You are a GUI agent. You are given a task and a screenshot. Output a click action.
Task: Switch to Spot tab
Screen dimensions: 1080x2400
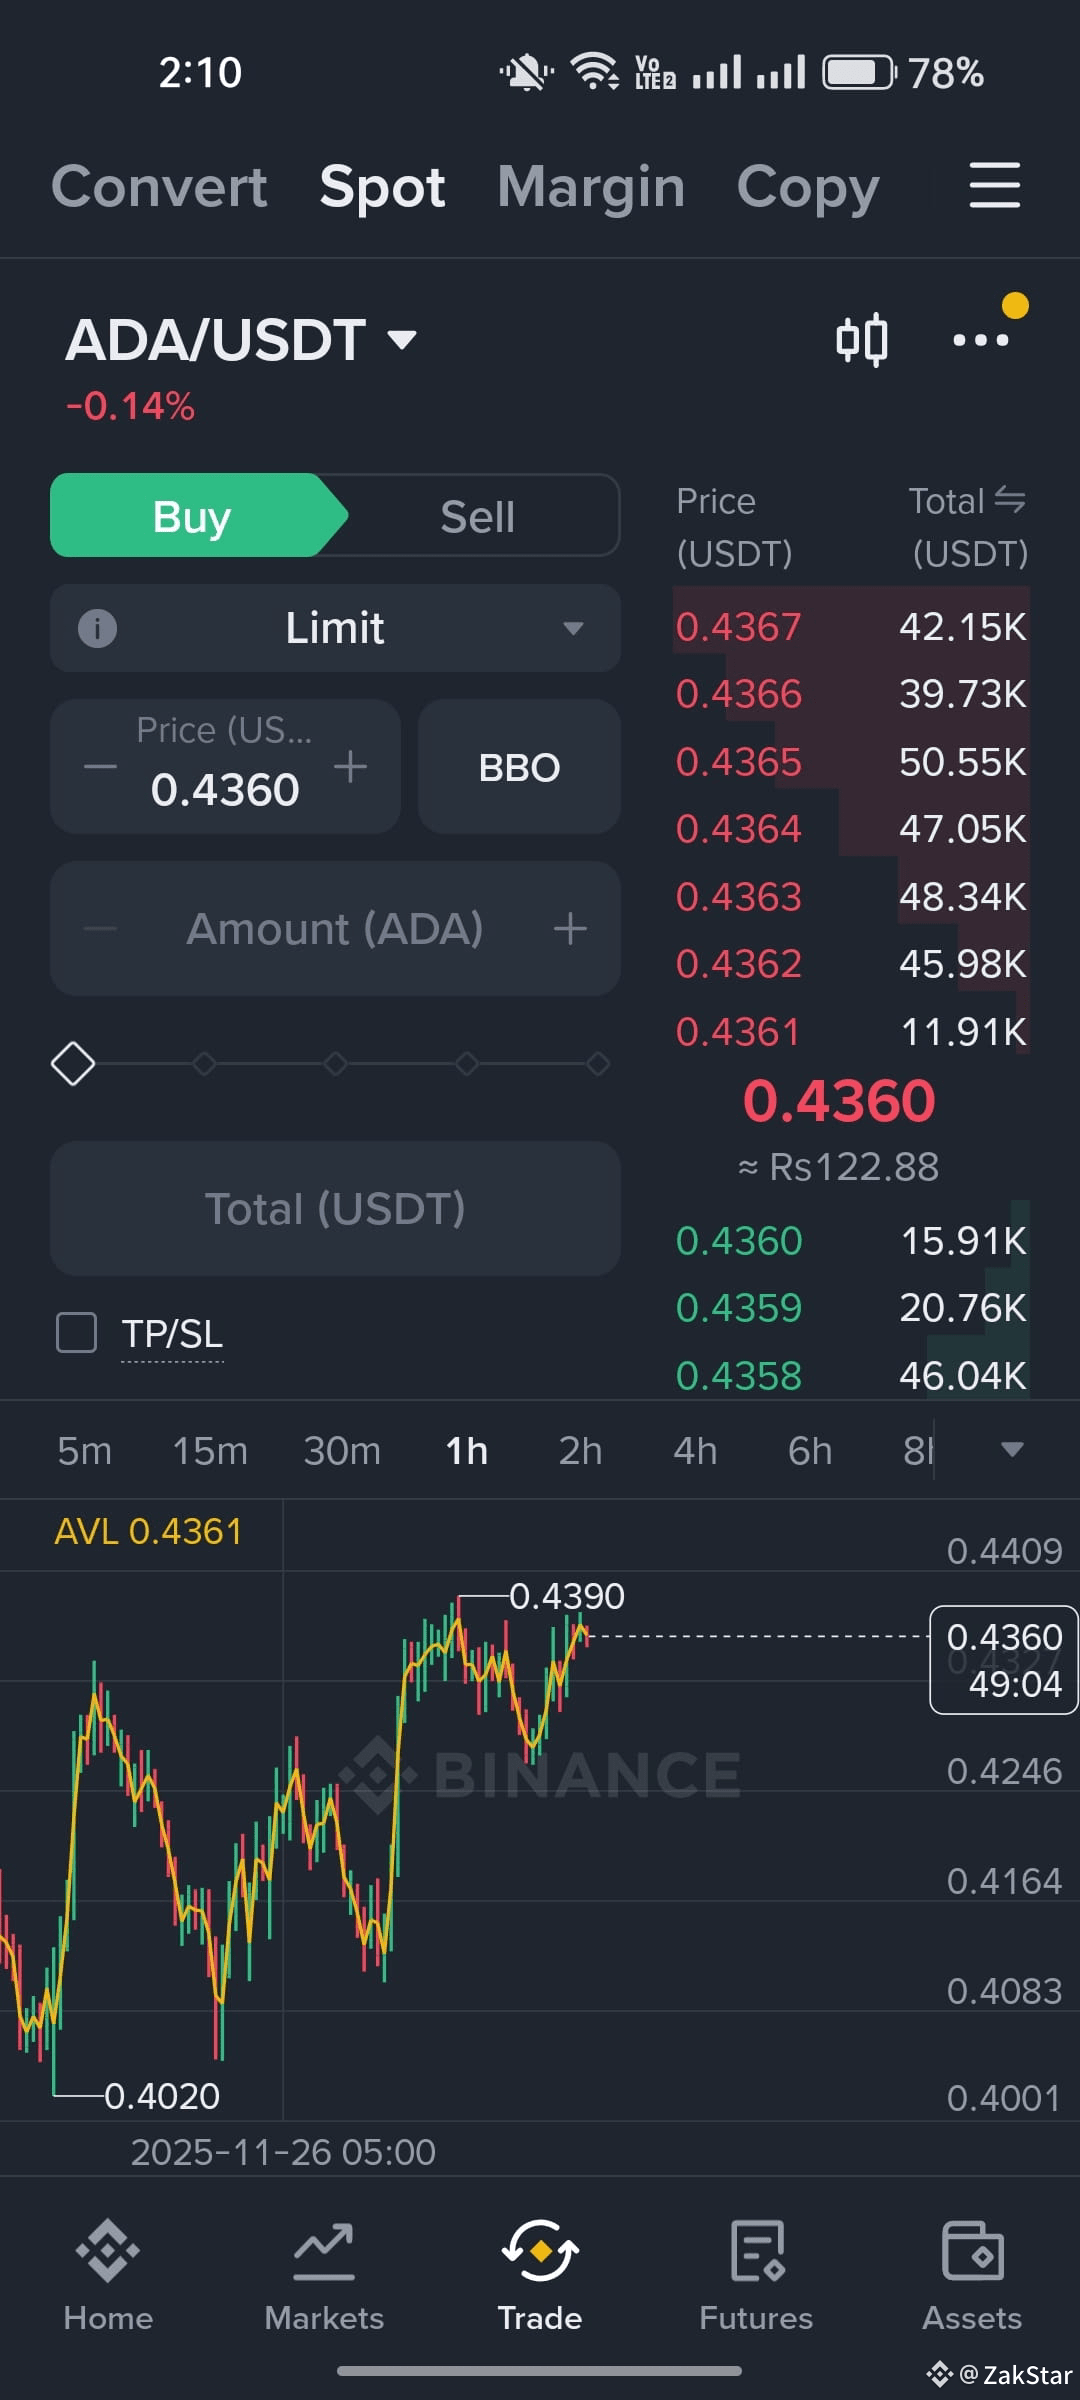click(382, 187)
